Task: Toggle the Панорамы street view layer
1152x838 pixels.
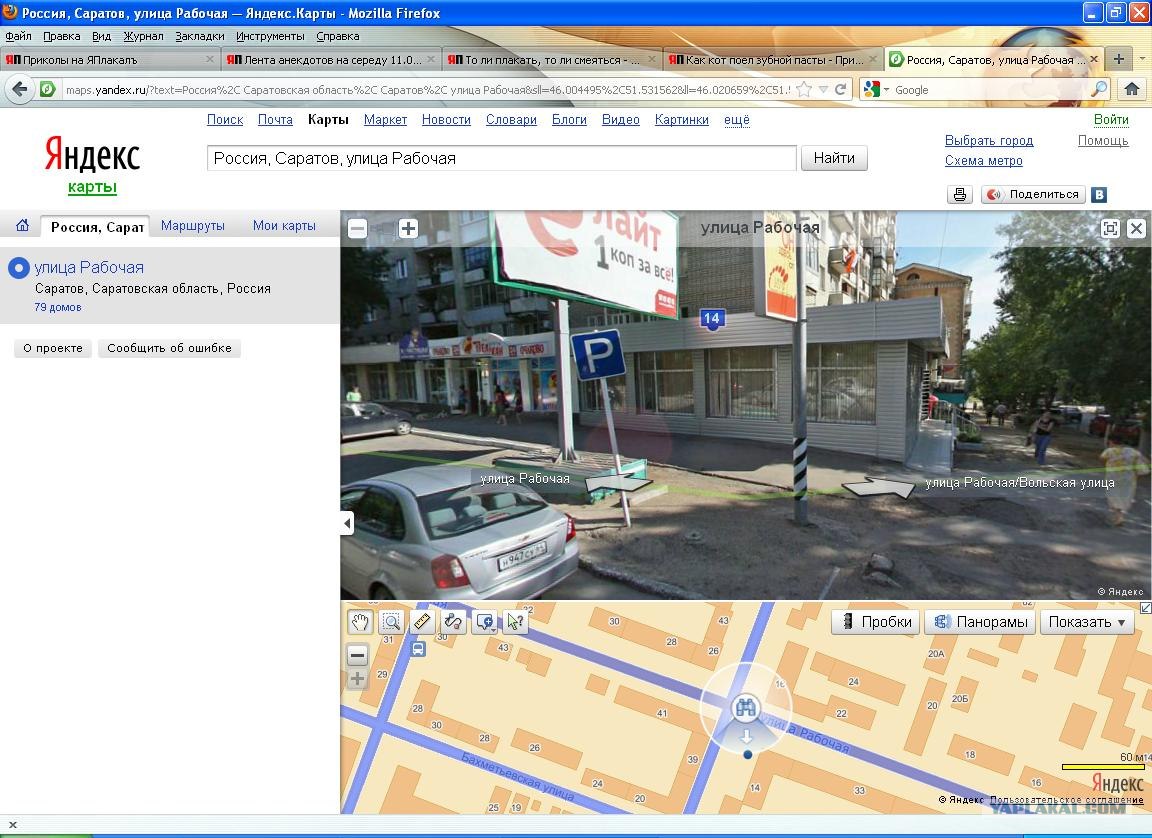Action: [x=980, y=622]
